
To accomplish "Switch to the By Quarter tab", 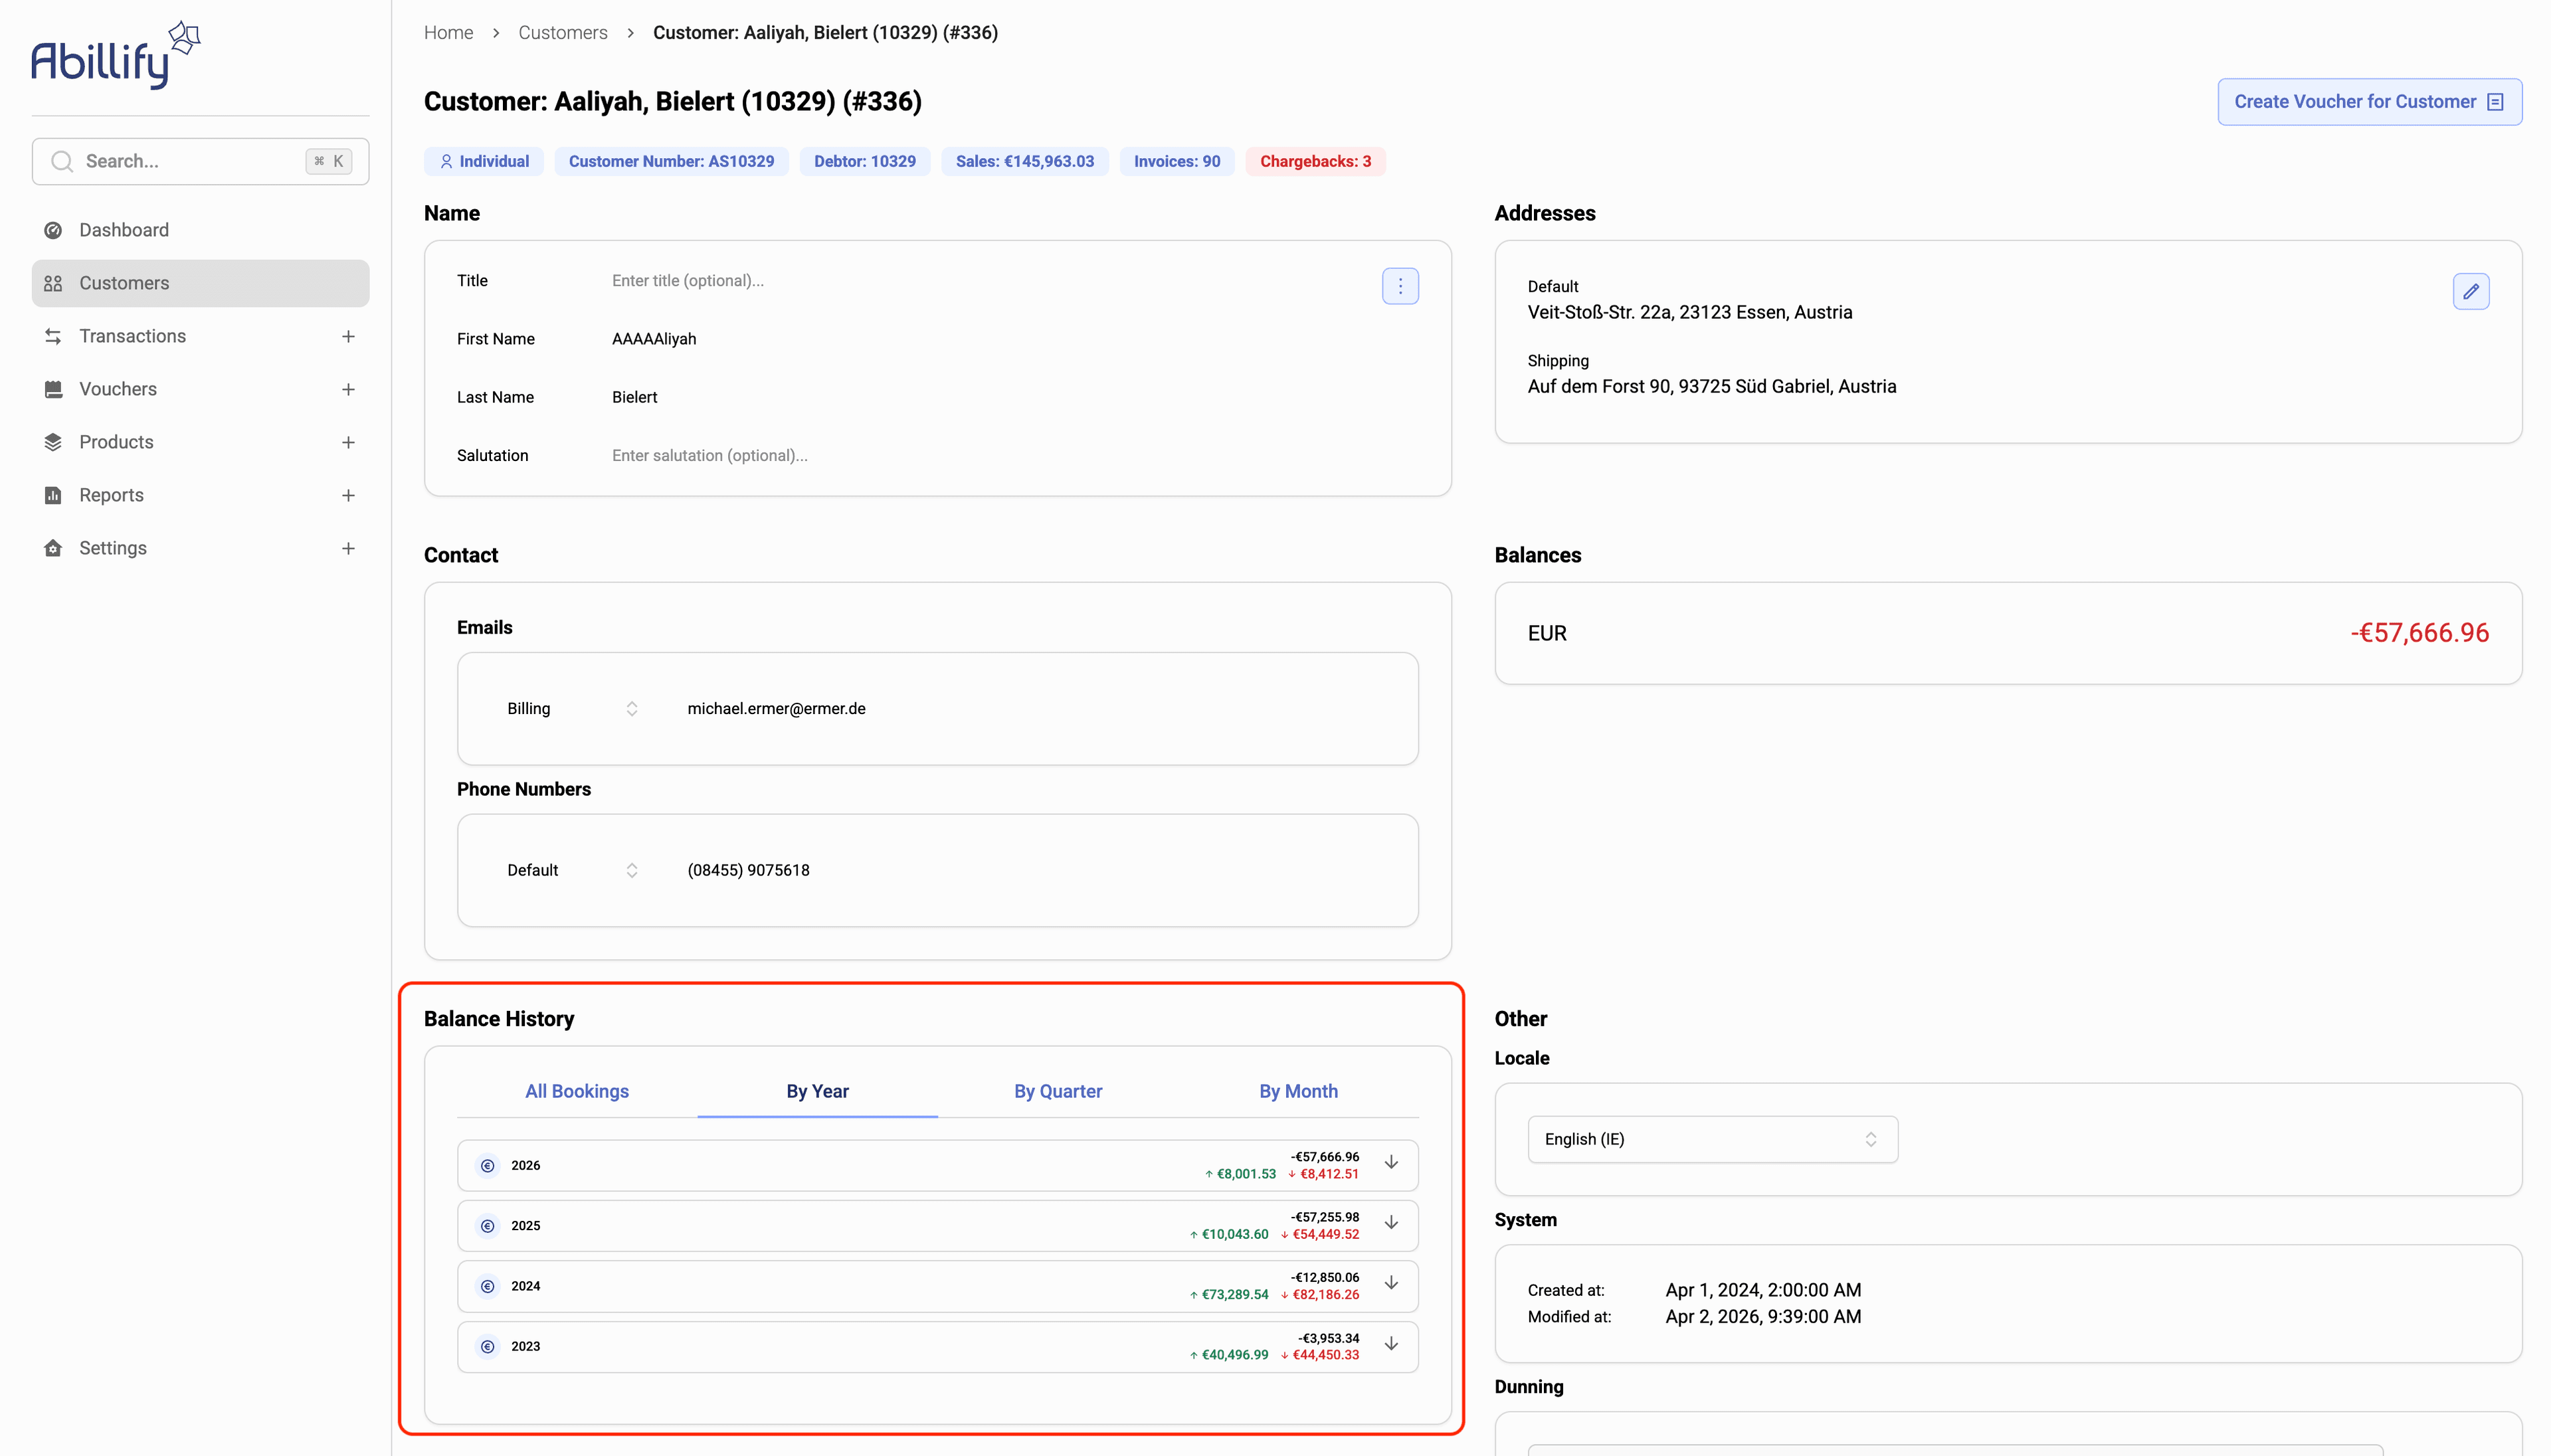I will pyautogui.click(x=1057, y=1091).
